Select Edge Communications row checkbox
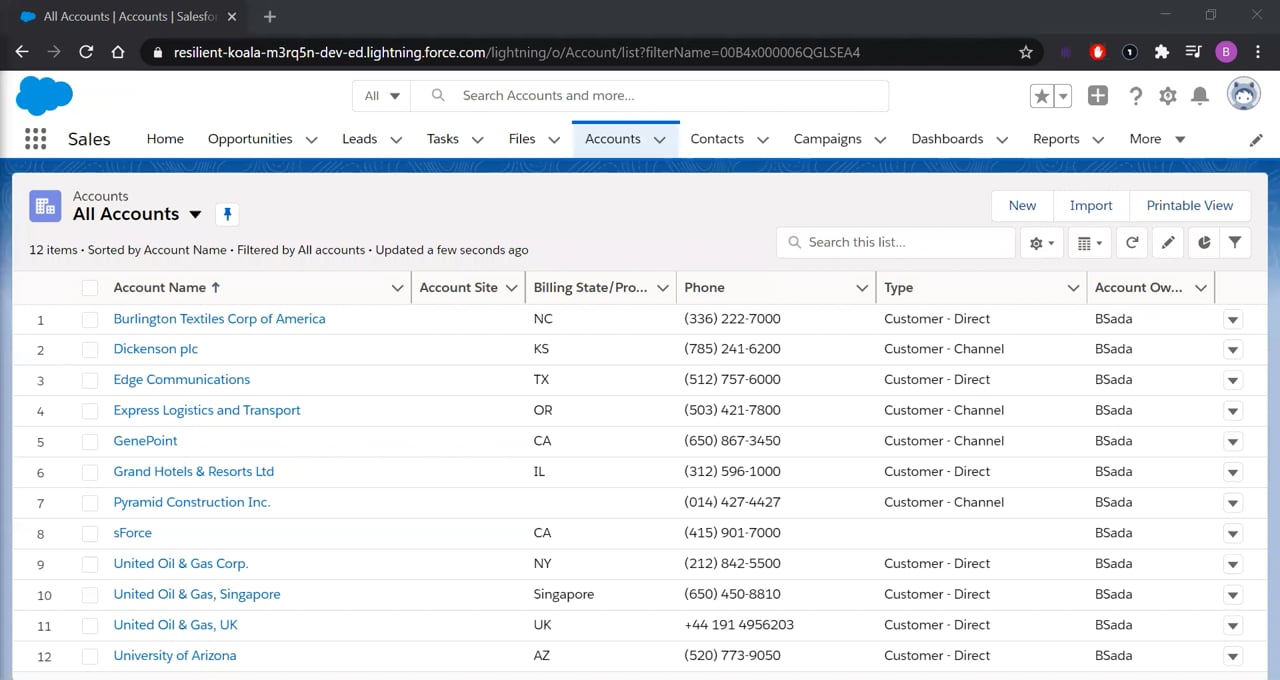1280x680 pixels. pyautogui.click(x=90, y=381)
